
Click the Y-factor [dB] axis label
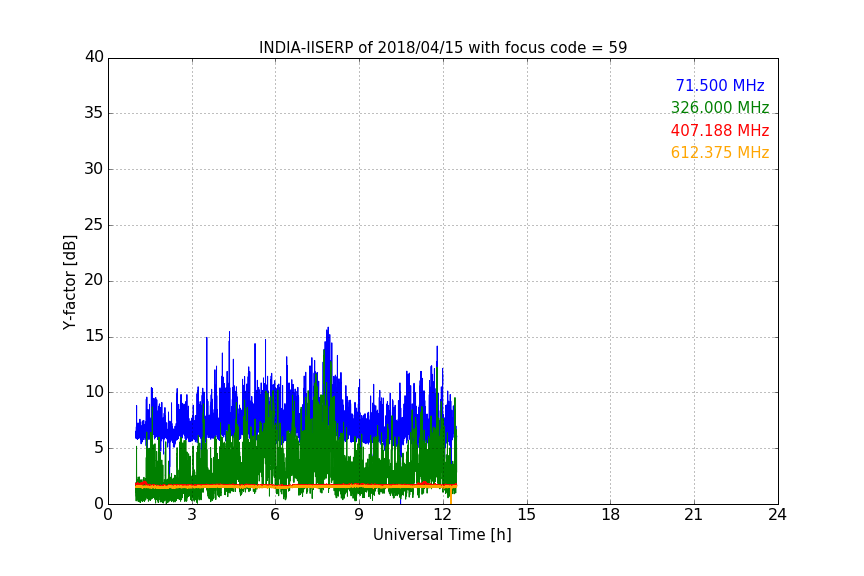coord(69,282)
